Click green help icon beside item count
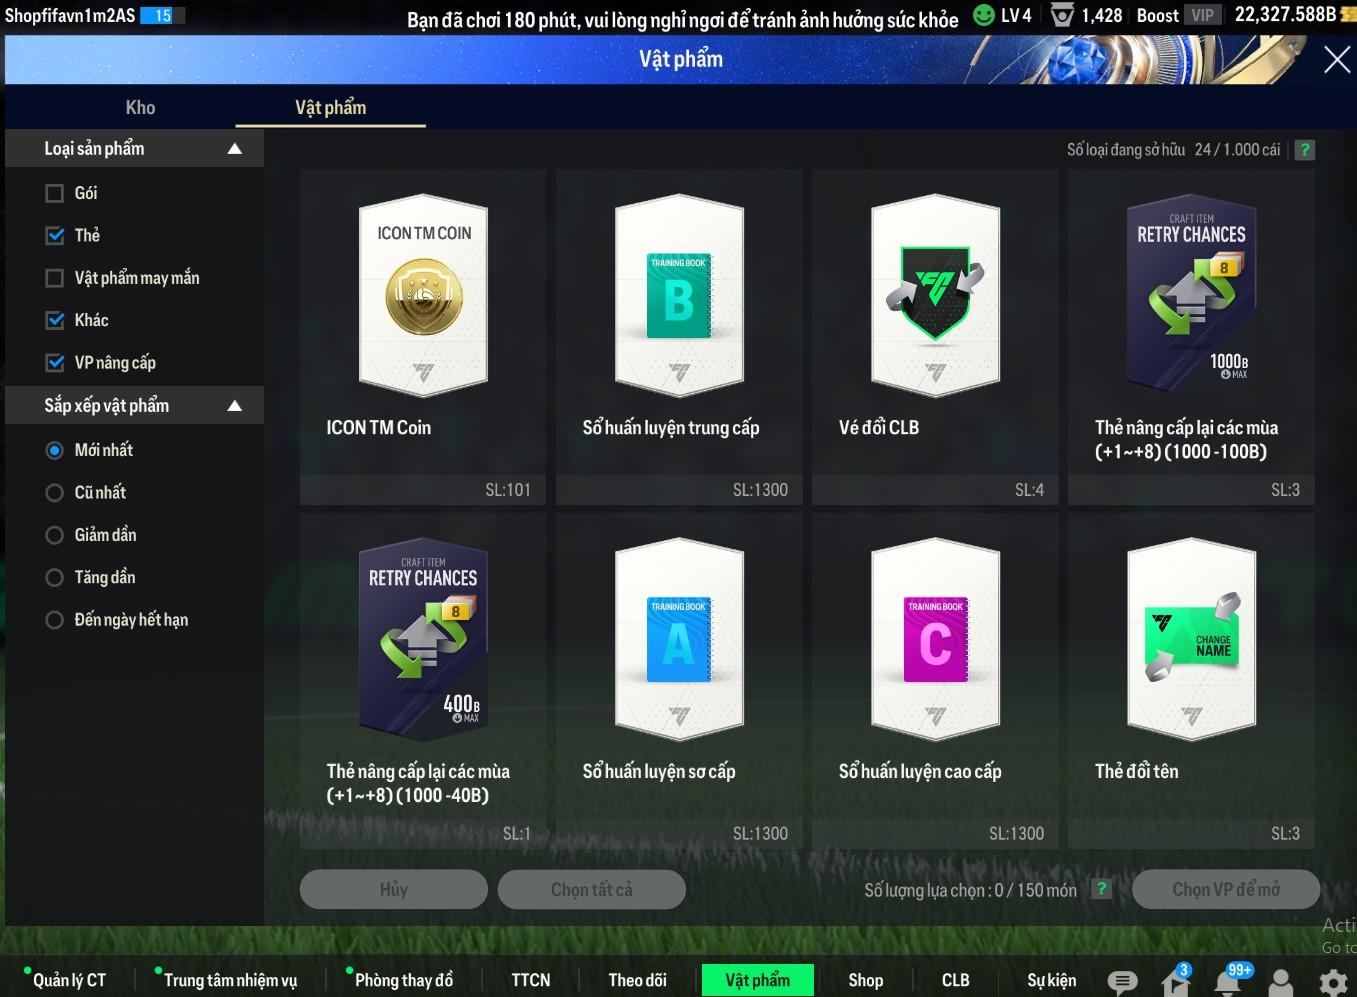 pyautogui.click(x=1304, y=150)
